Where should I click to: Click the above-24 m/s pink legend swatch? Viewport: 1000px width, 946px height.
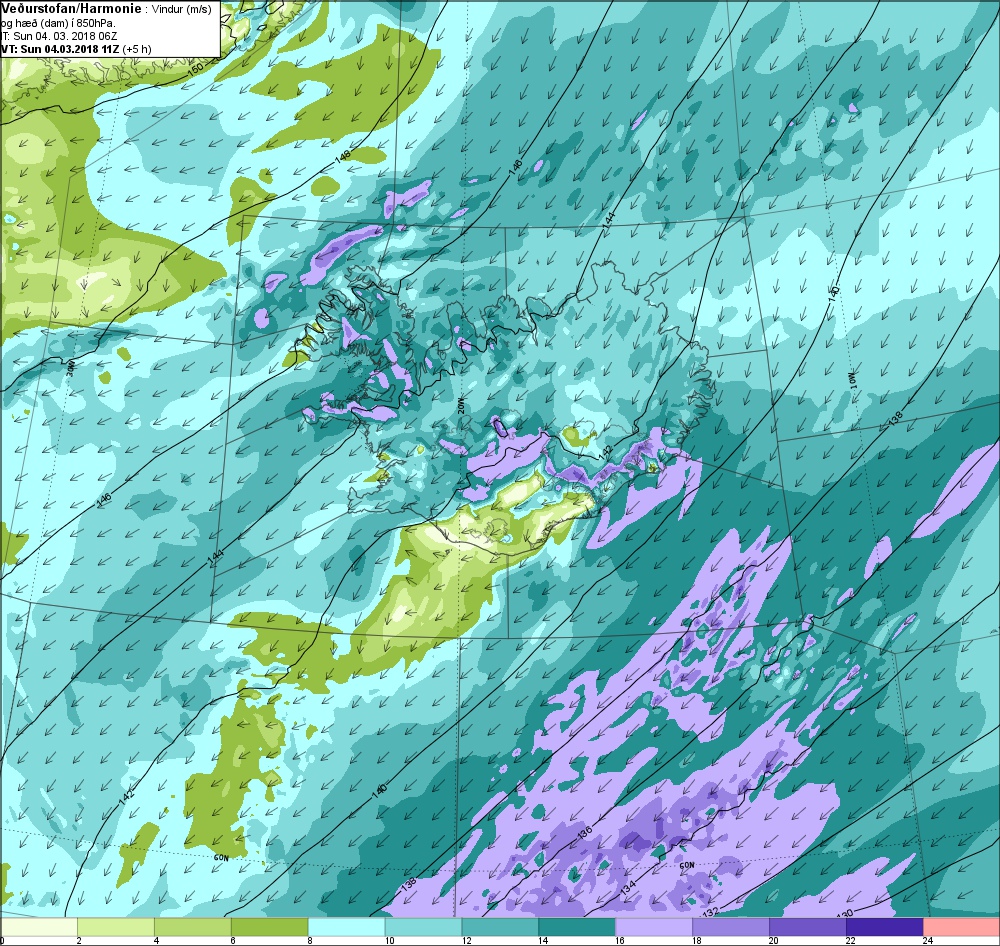961,927
